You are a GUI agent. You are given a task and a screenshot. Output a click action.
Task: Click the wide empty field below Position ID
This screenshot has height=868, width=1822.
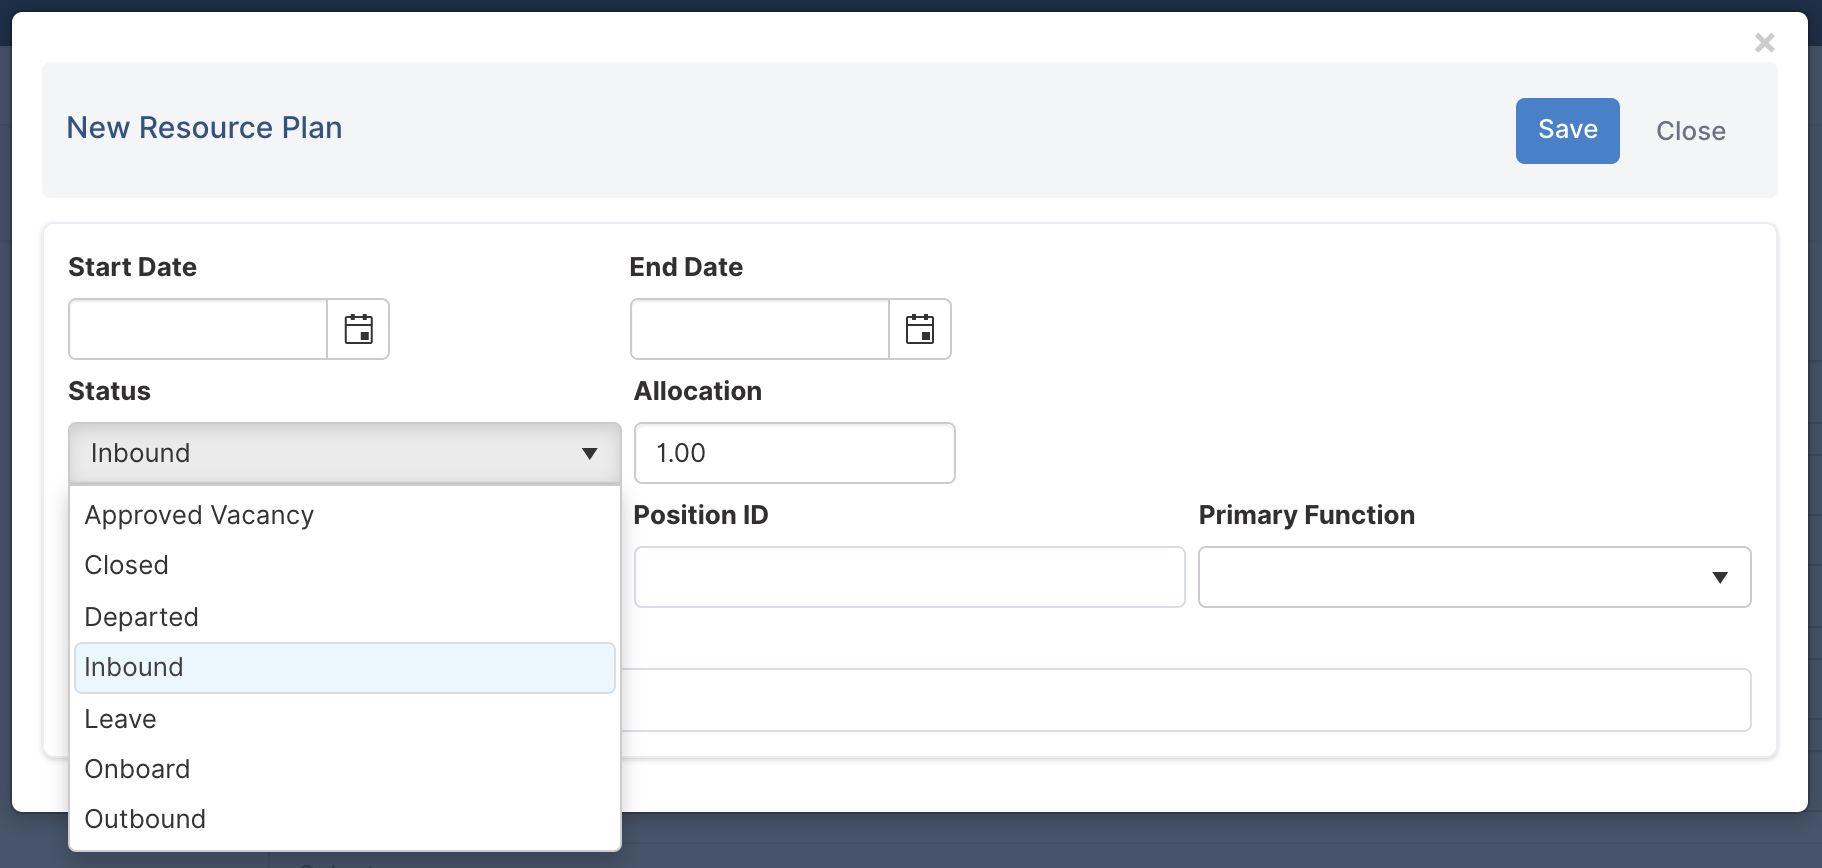(x=1185, y=700)
